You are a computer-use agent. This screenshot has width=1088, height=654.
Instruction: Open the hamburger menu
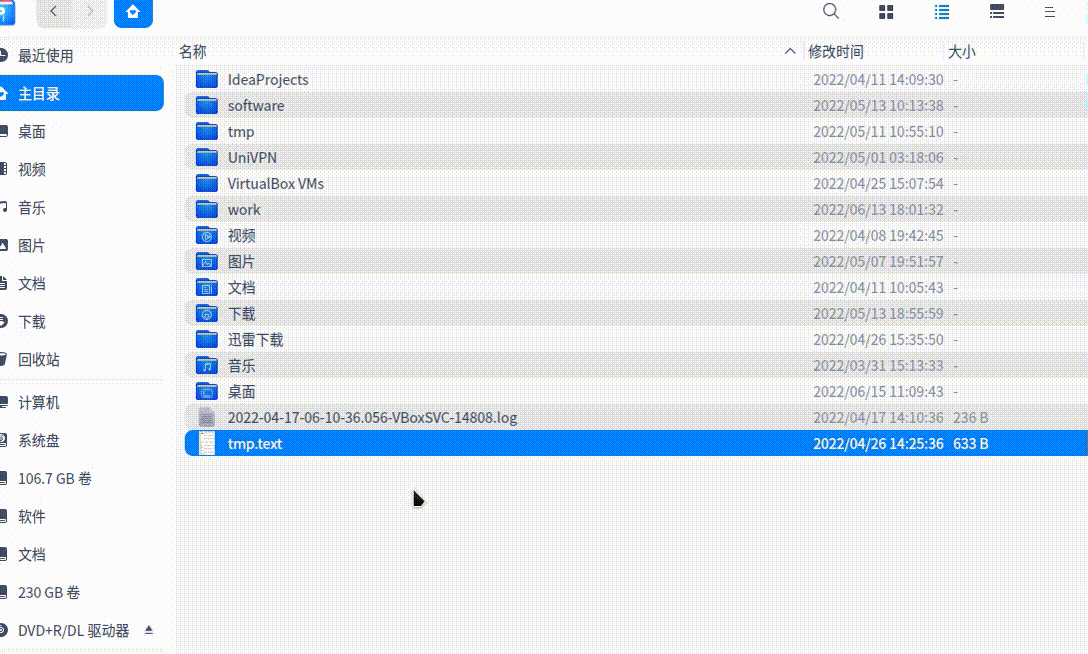click(x=1048, y=13)
